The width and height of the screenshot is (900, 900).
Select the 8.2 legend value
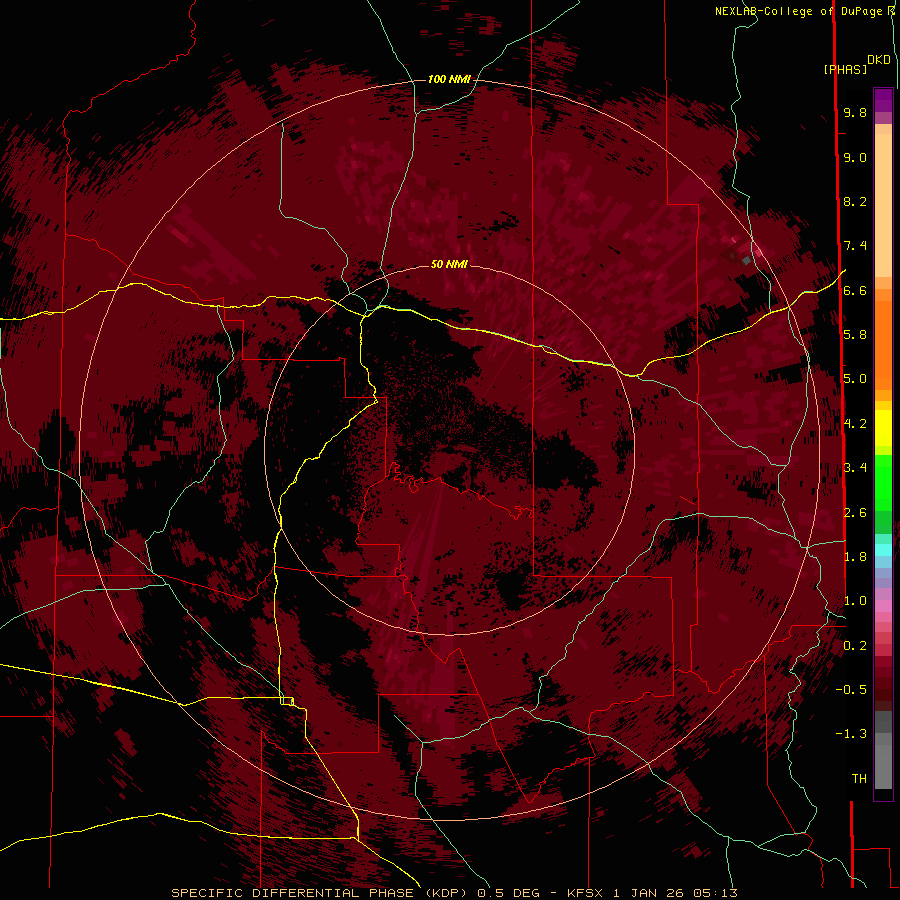855,202
